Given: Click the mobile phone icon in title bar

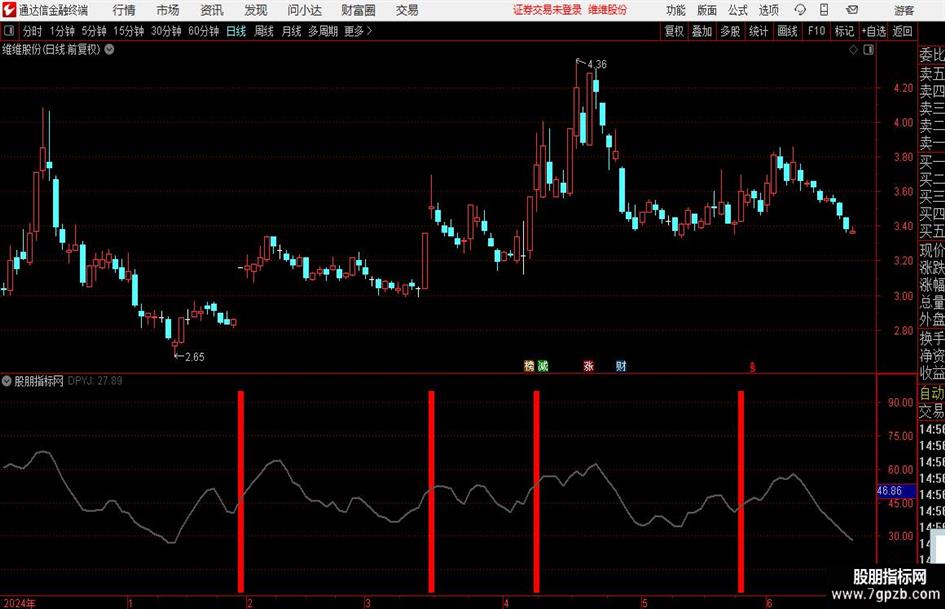Looking at the screenshot, I should (824, 10).
